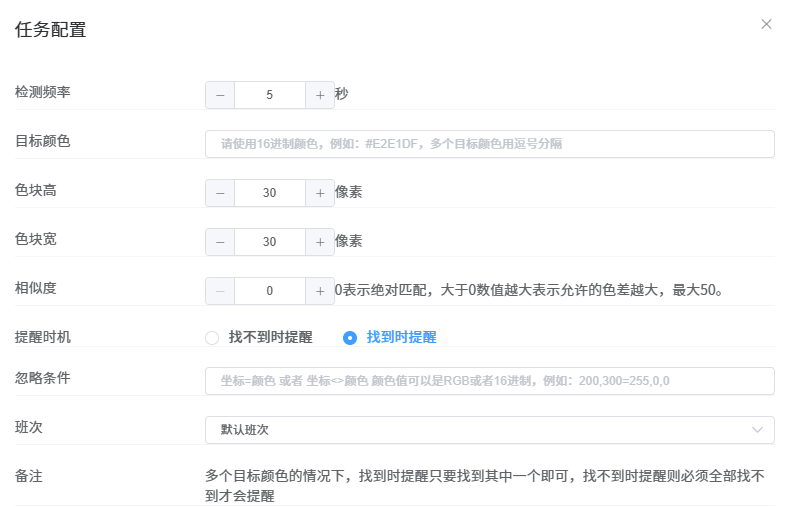Increase 色块宽 using the plus icon
Screen dimensions: 793x507
320,242
